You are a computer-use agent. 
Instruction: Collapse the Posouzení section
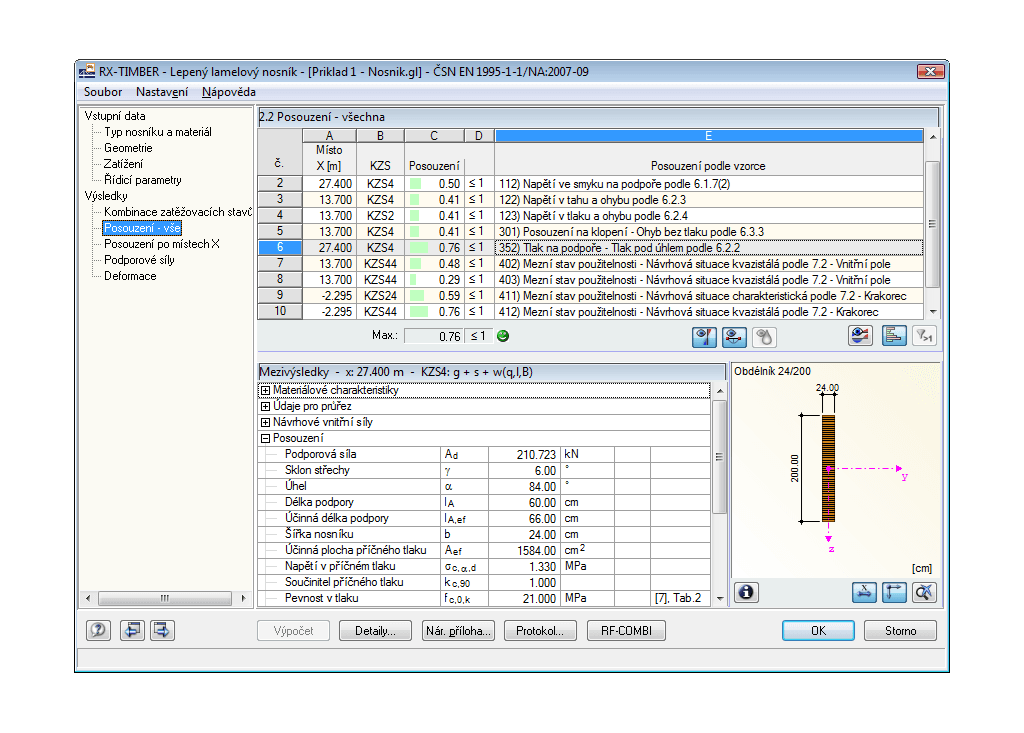point(266,438)
